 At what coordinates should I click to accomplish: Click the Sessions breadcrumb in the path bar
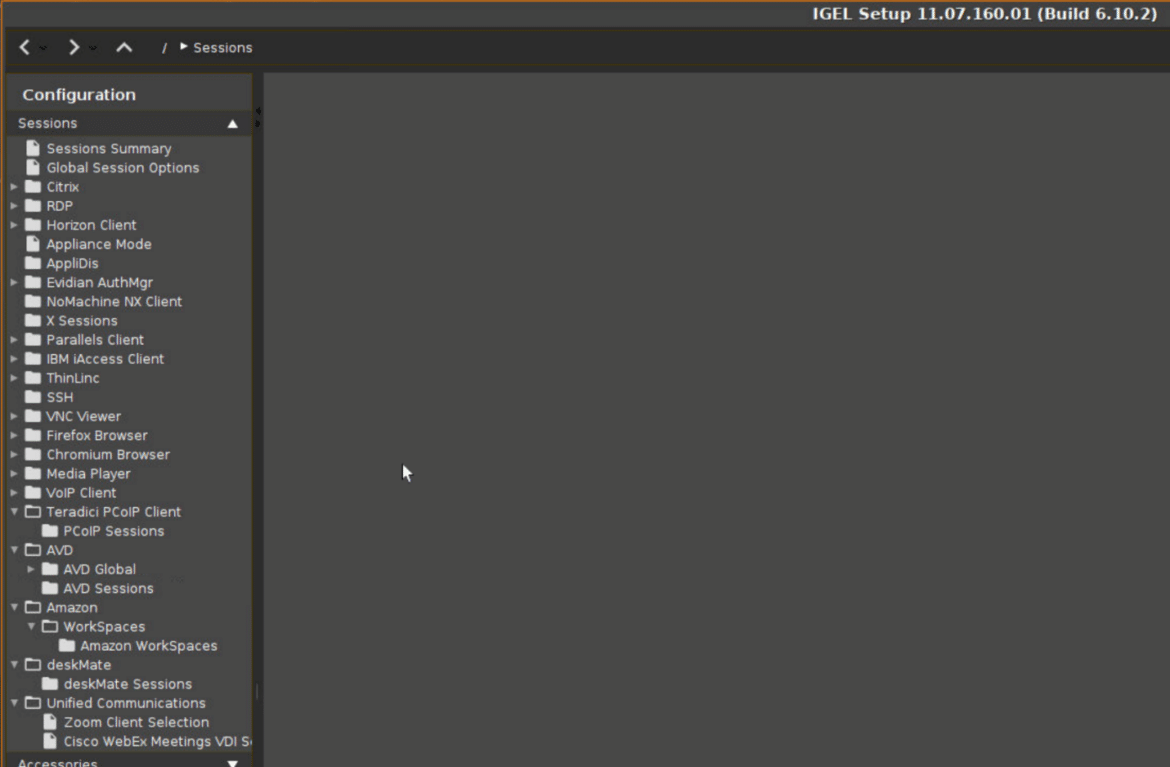click(222, 48)
